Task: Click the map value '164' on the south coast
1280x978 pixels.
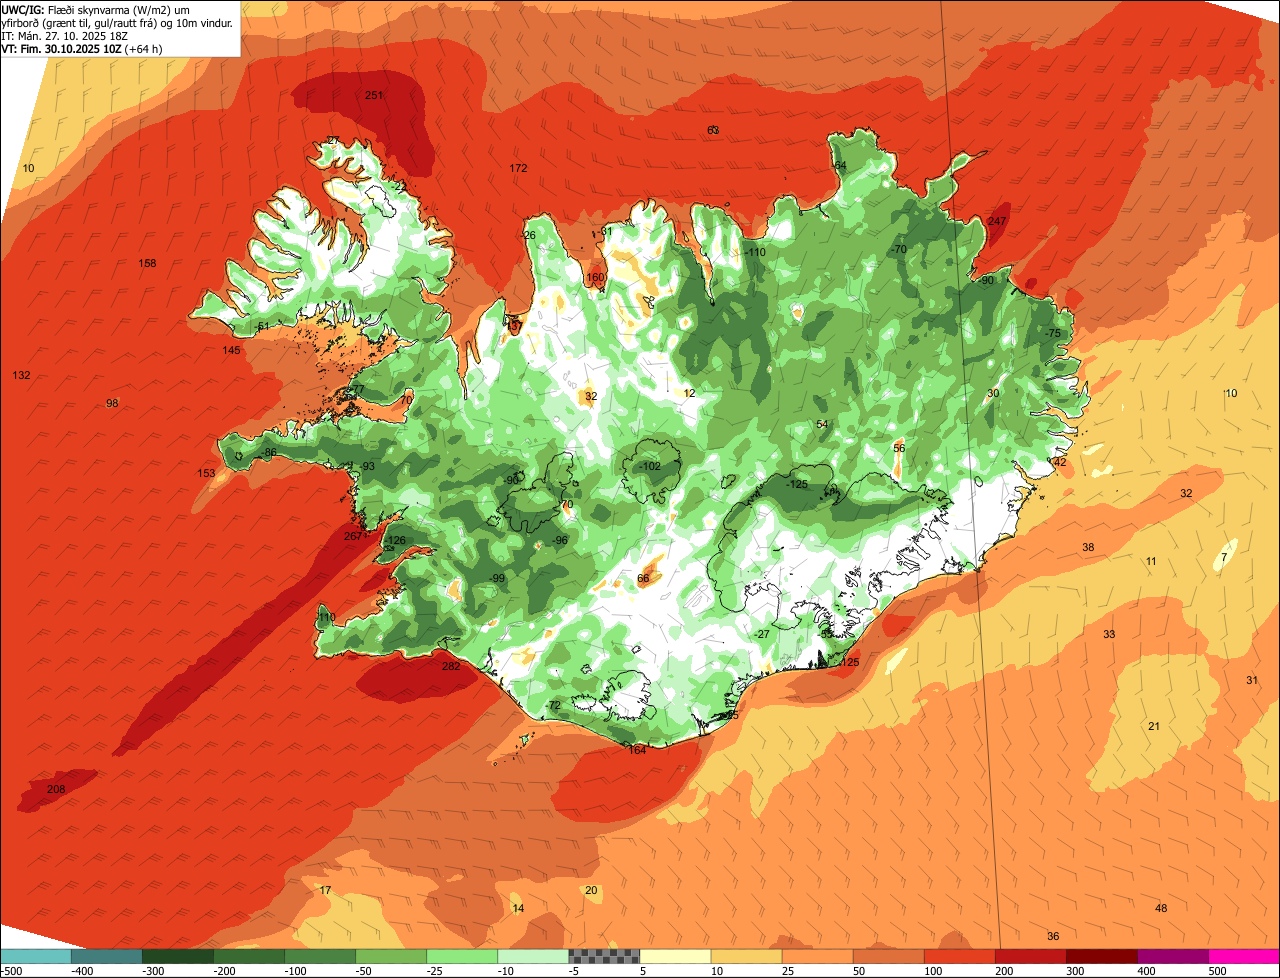Action: tap(637, 750)
